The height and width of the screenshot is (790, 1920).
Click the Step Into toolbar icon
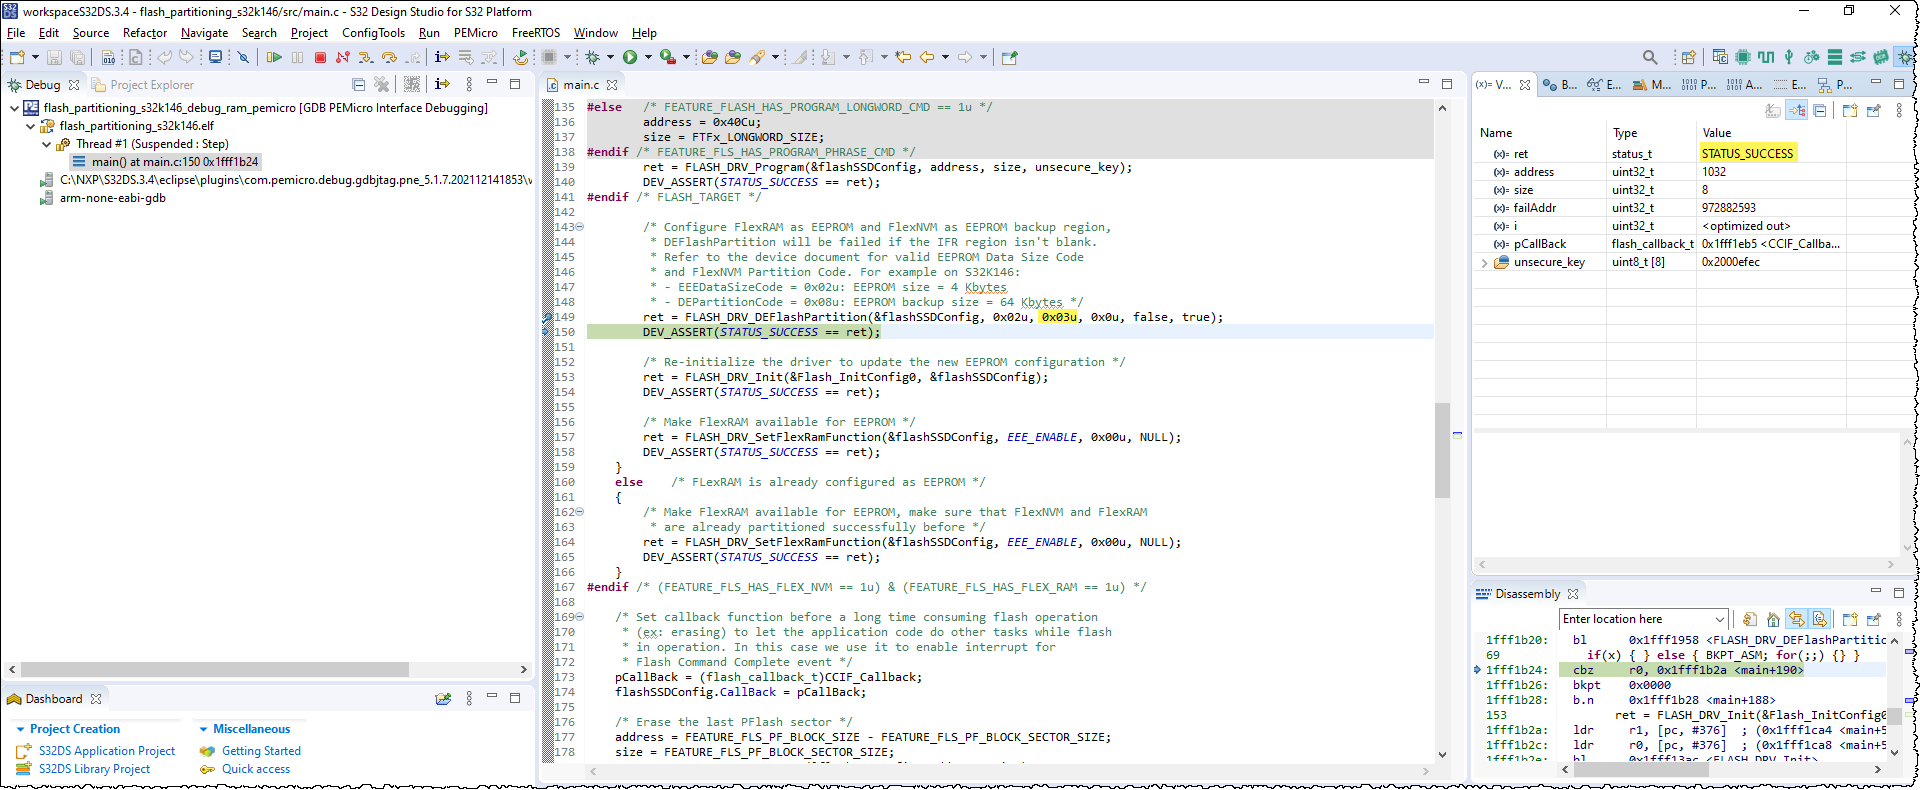366,58
